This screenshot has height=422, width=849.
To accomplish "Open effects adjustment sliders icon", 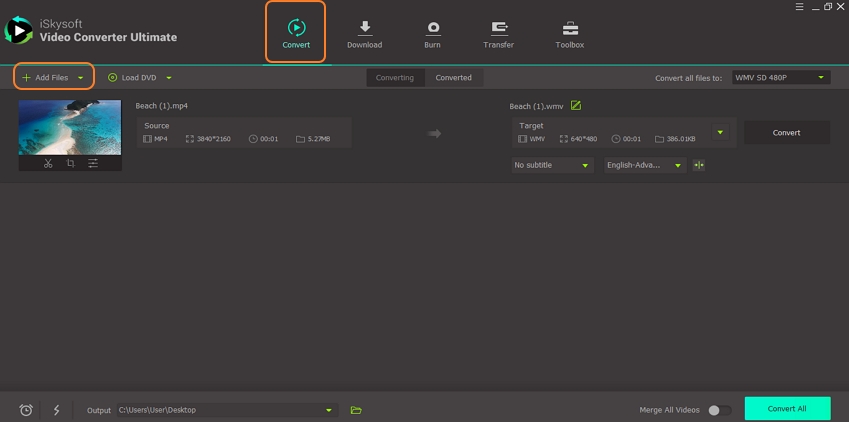I will pos(93,163).
